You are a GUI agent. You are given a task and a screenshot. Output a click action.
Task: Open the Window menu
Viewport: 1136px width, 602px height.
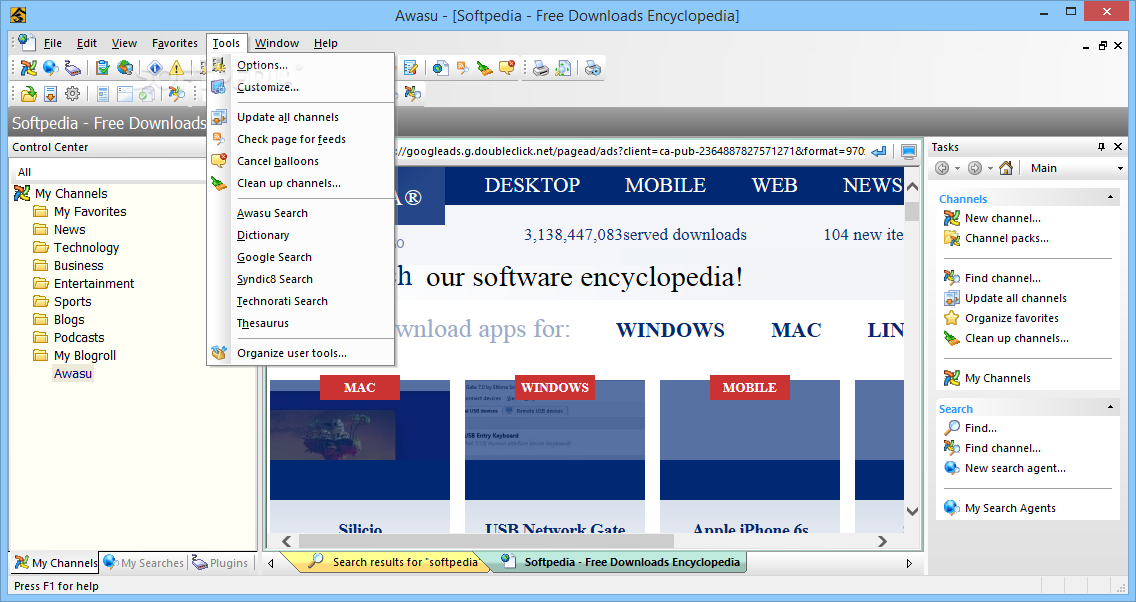coord(277,43)
